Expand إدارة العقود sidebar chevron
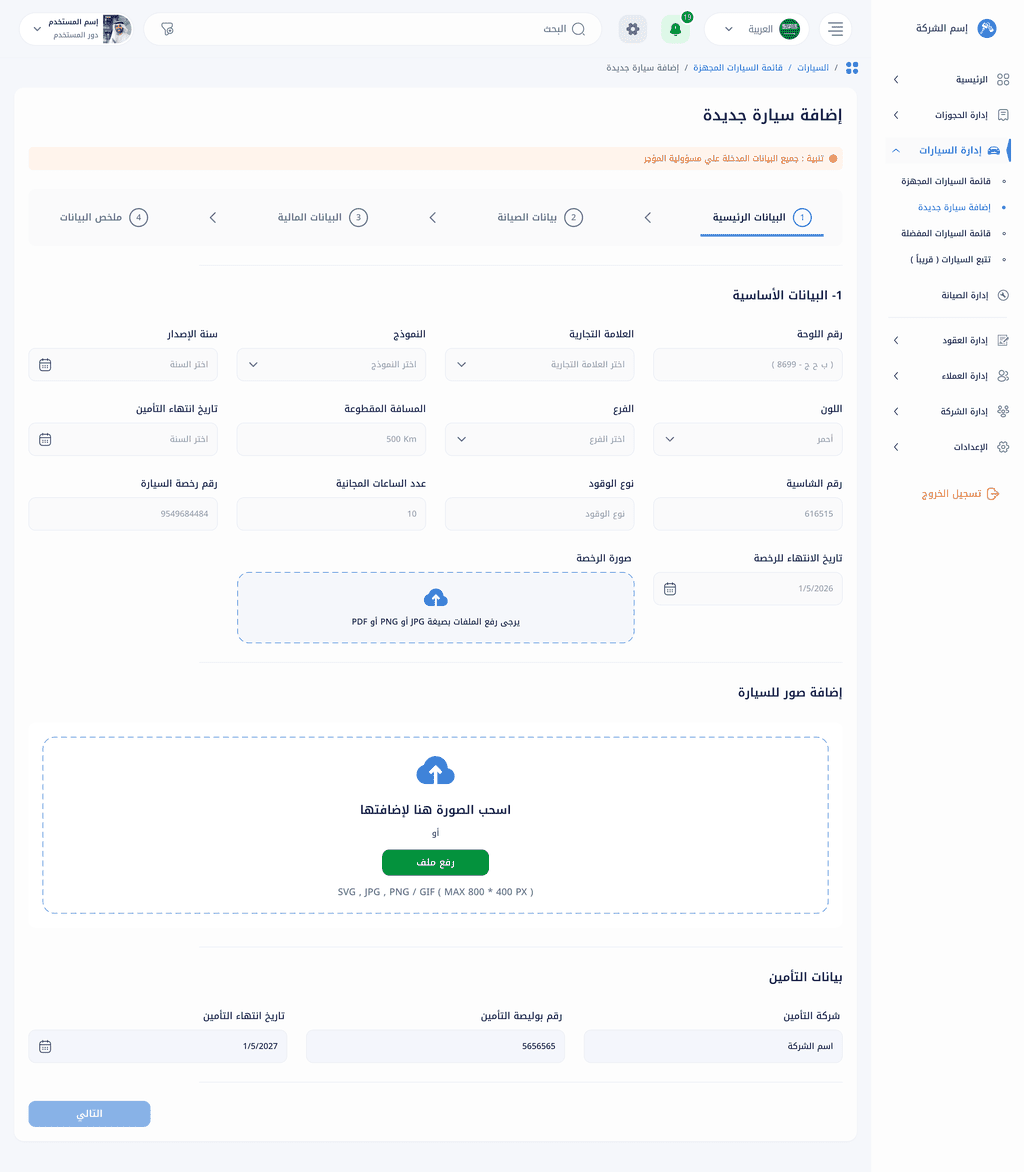The image size is (1024, 1172). [896, 340]
